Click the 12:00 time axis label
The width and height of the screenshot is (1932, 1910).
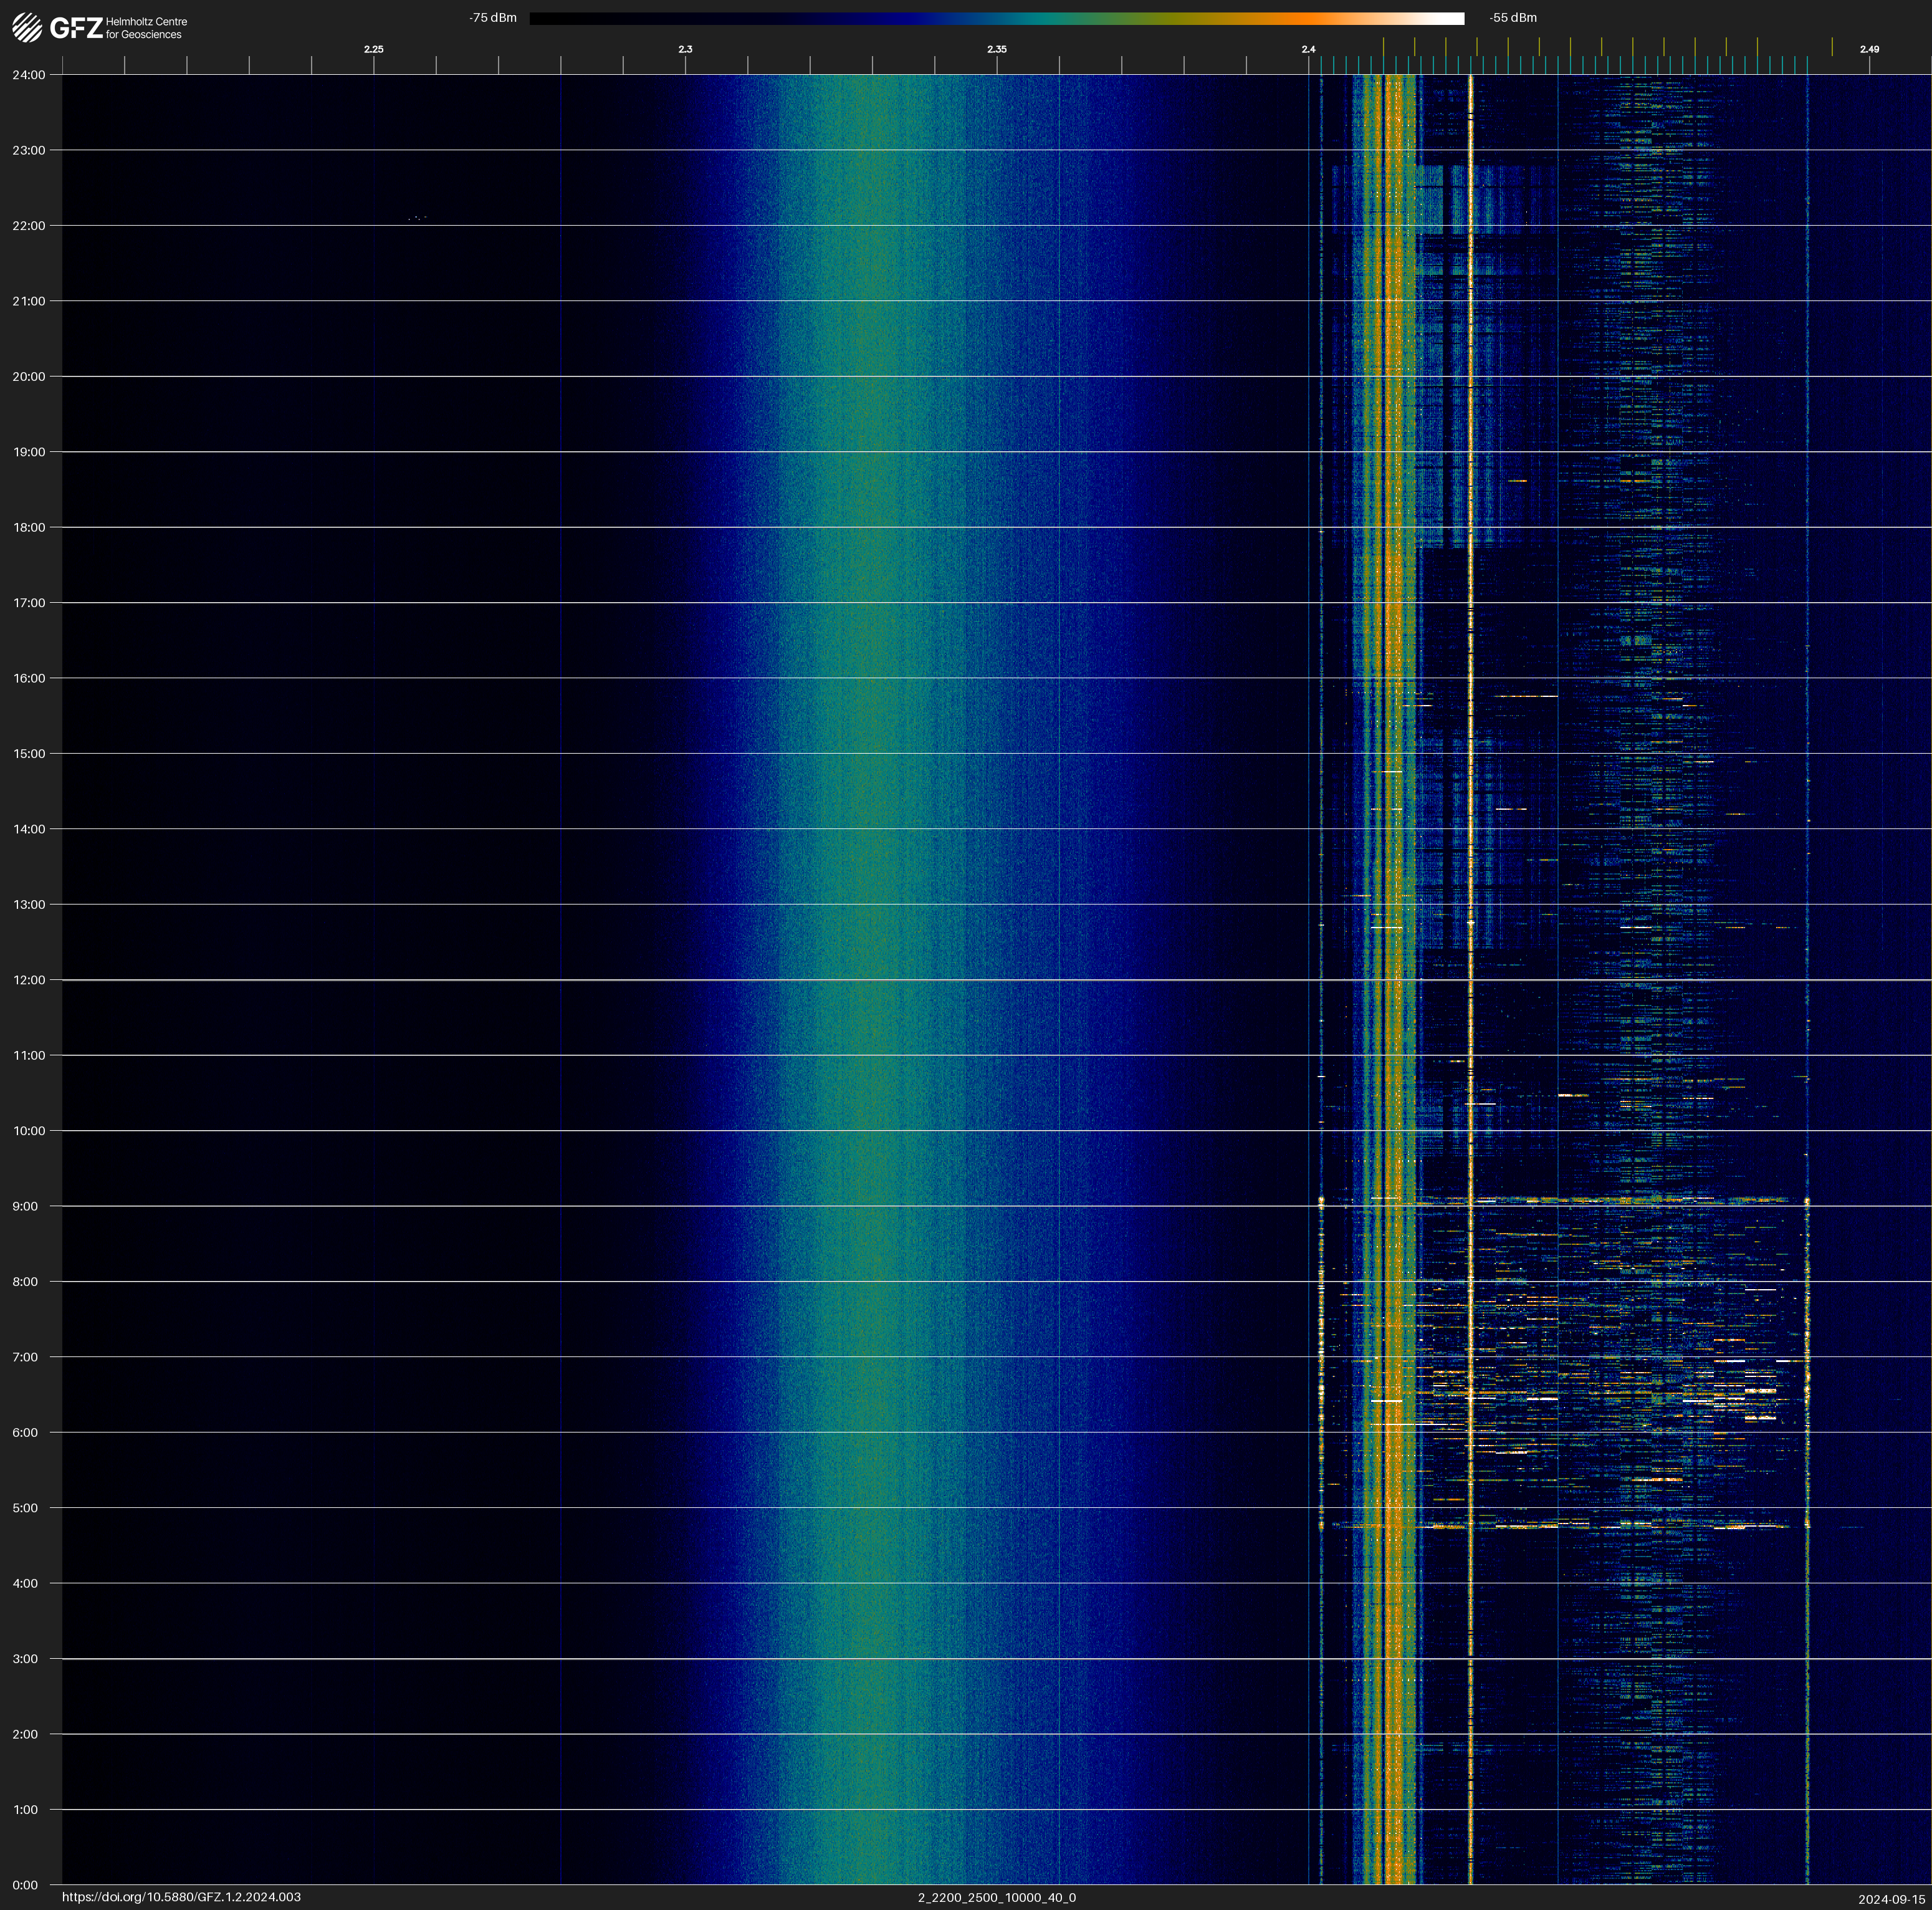29,980
